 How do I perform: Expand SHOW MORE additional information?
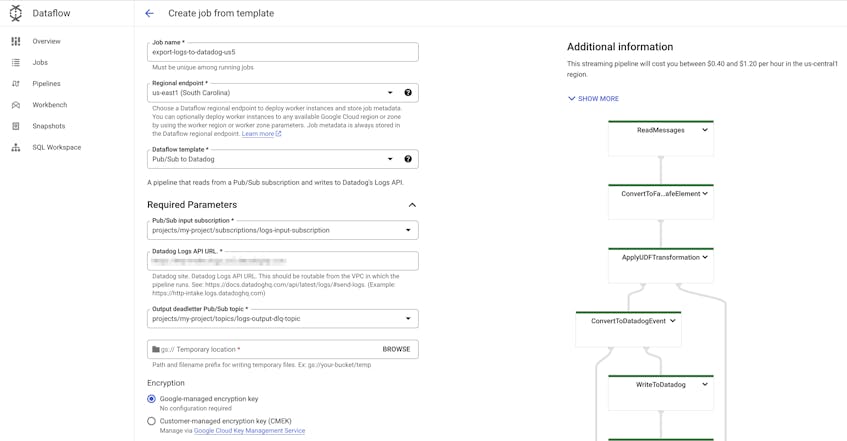coord(593,98)
